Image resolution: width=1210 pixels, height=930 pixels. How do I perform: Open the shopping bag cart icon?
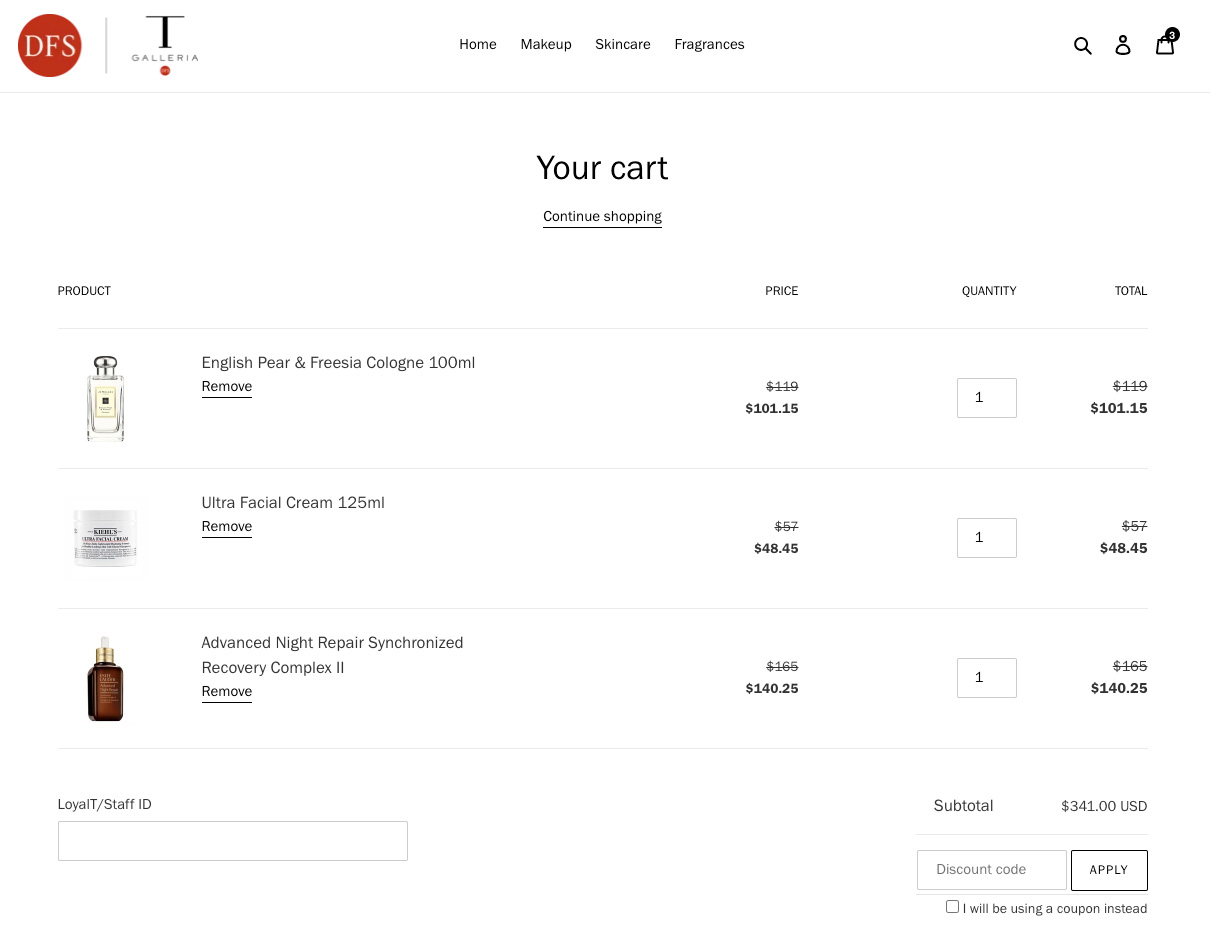(1166, 43)
